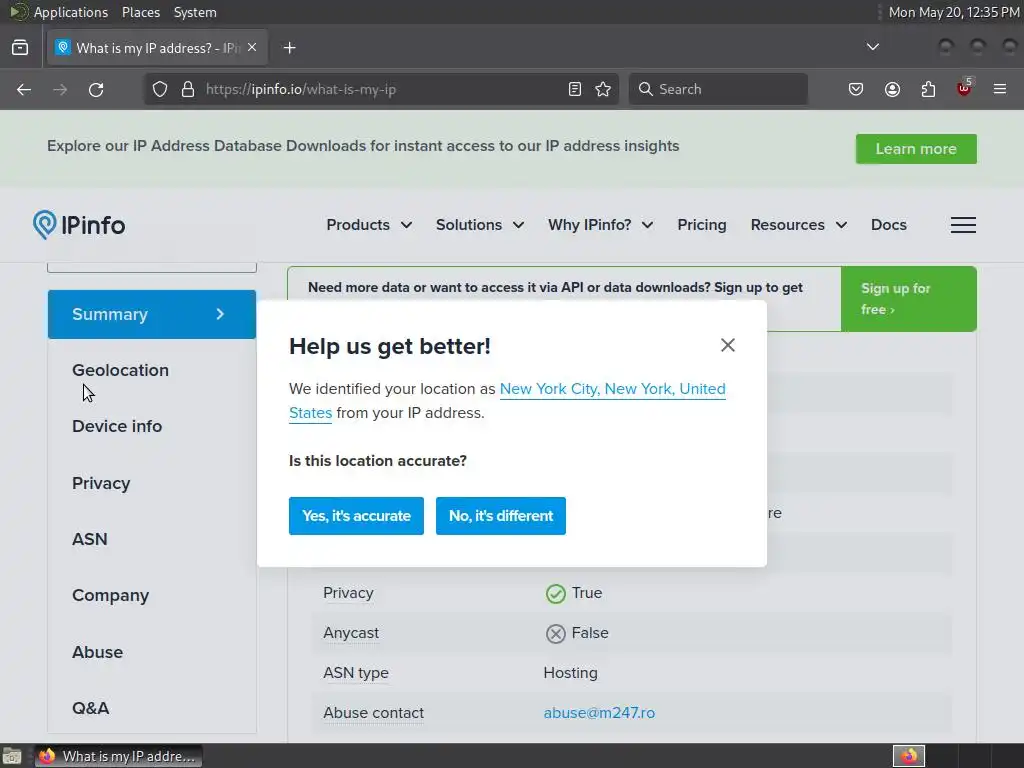The width and height of the screenshot is (1024, 768).
Task: Click the site security padlock icon
Action: point(188,89)
